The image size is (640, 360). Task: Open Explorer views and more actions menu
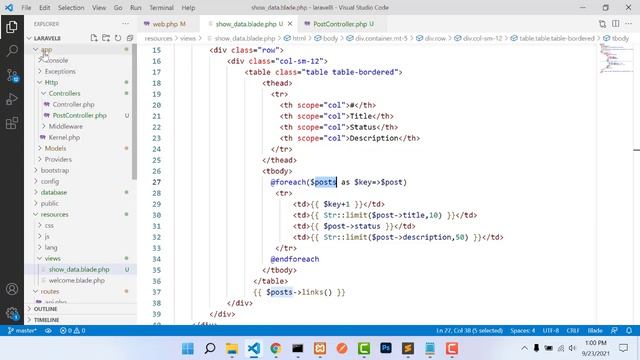[125, 24]
